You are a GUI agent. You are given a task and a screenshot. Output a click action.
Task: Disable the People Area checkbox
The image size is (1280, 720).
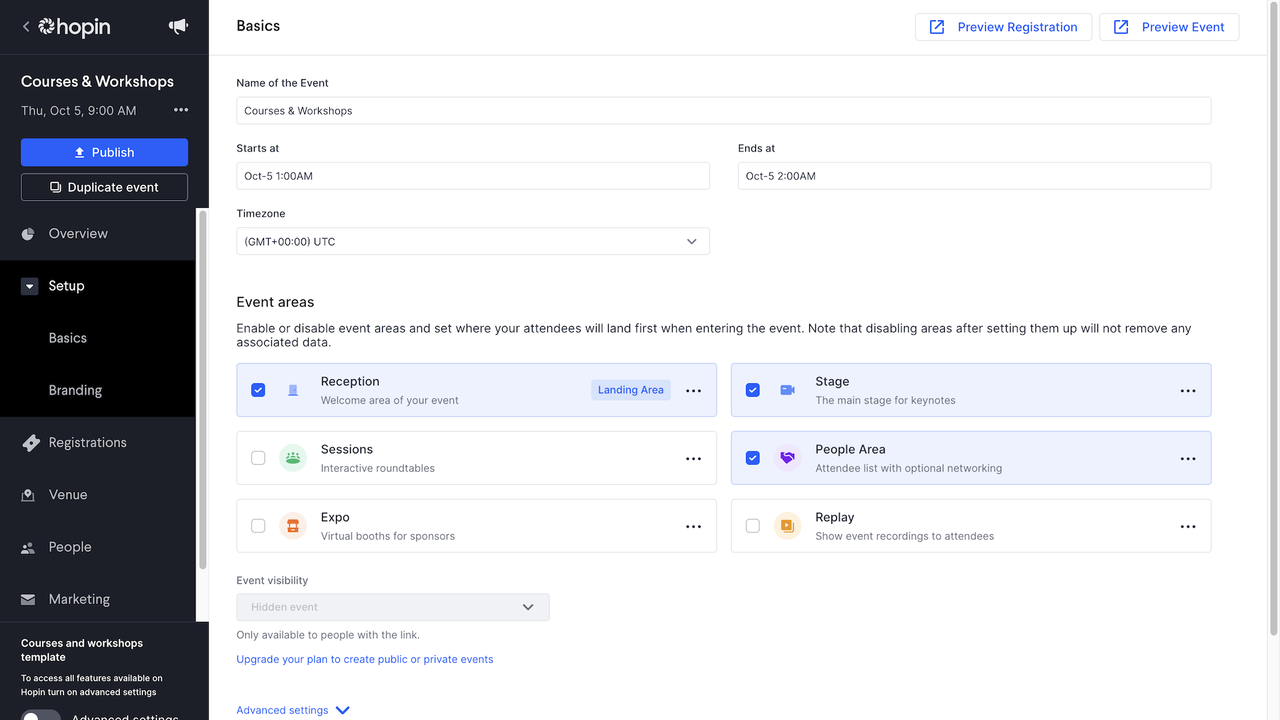click(x=753, y=458)
